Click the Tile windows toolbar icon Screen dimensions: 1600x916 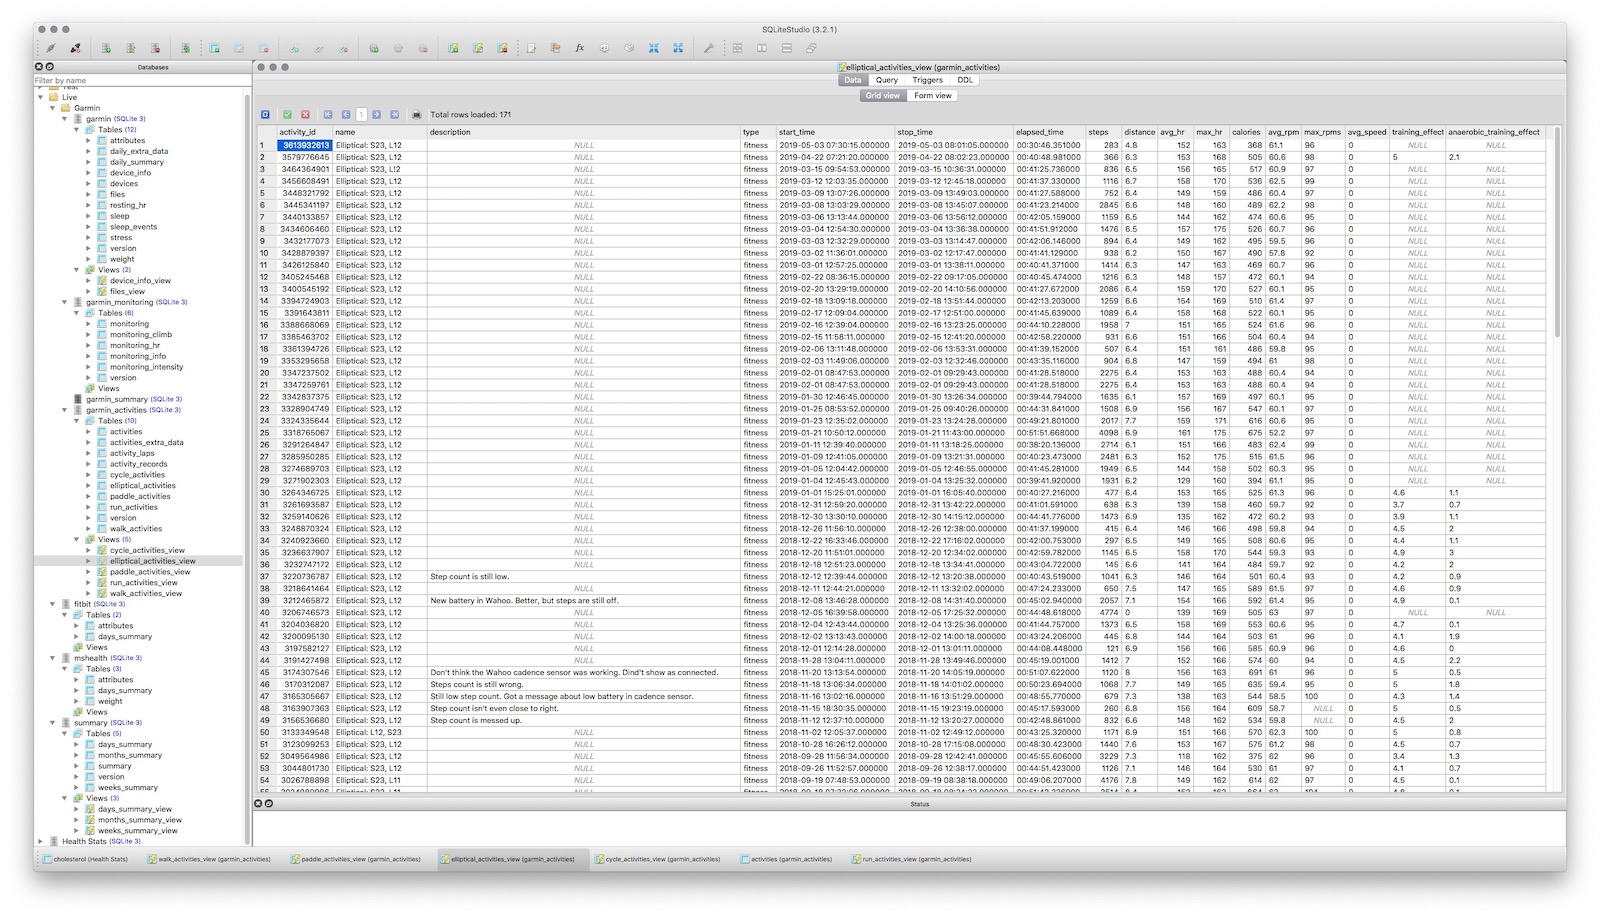point(737,48)
